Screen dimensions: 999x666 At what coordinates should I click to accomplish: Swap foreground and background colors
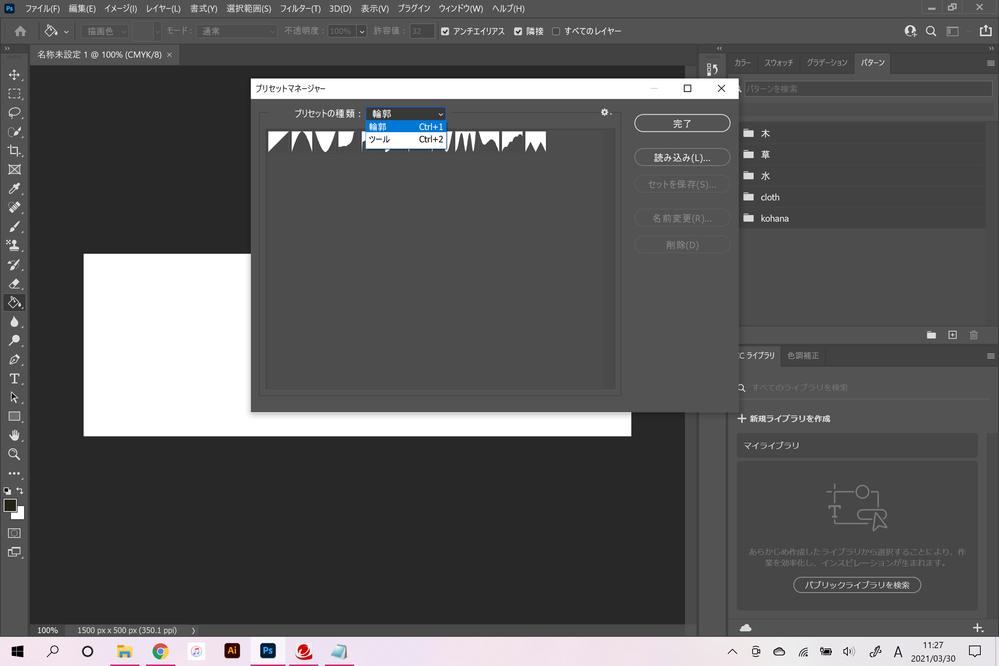pyautogui.click(x=20, y=491)
